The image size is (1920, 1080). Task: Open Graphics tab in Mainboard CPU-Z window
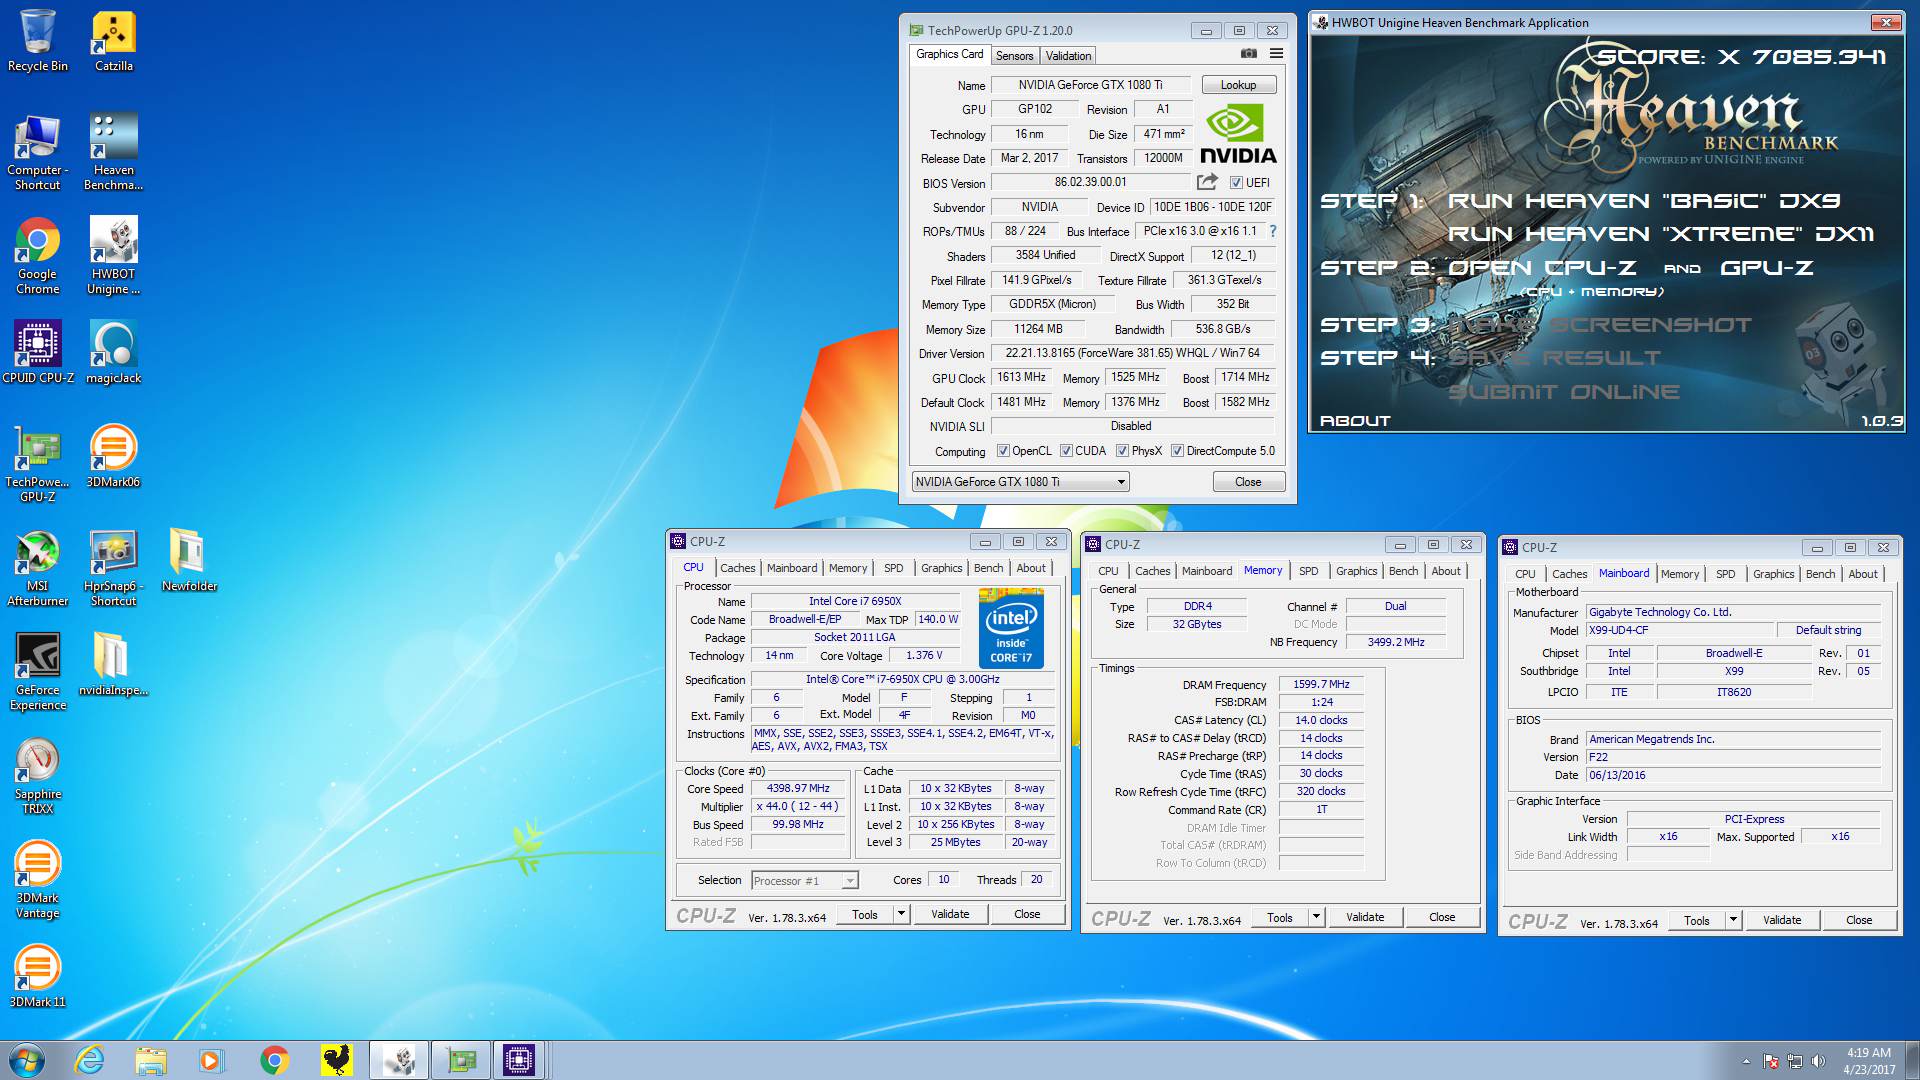(1773, 574)
